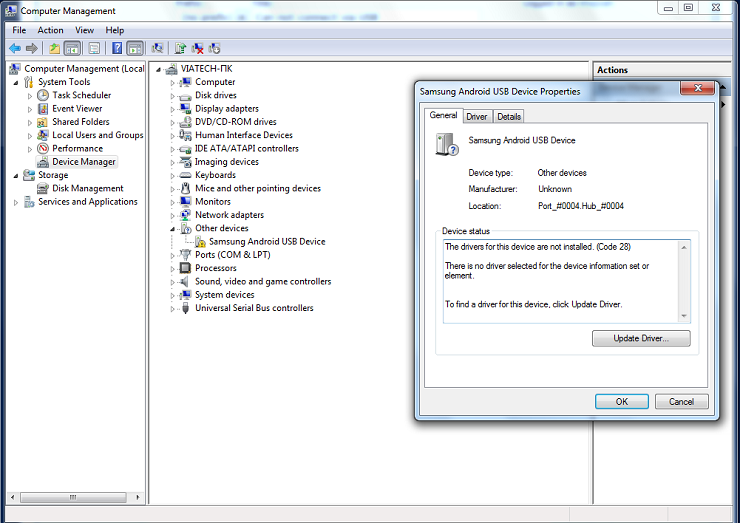This screenshot has width=740, height=523.
Task: Click Universal Serial Bus controllers icon
Action: [x=185, y=308]
